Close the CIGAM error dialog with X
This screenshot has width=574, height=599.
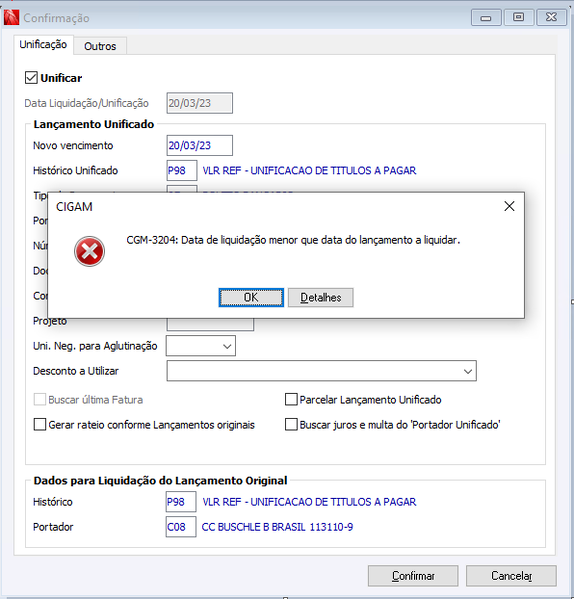click(x=509, y=206)
